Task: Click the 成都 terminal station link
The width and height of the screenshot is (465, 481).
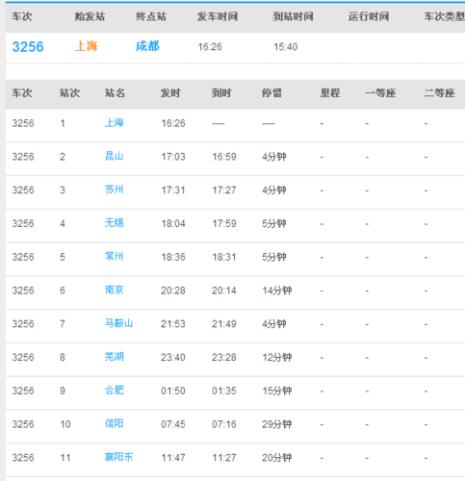Action: pyautogui.click(x=148, y=46)
